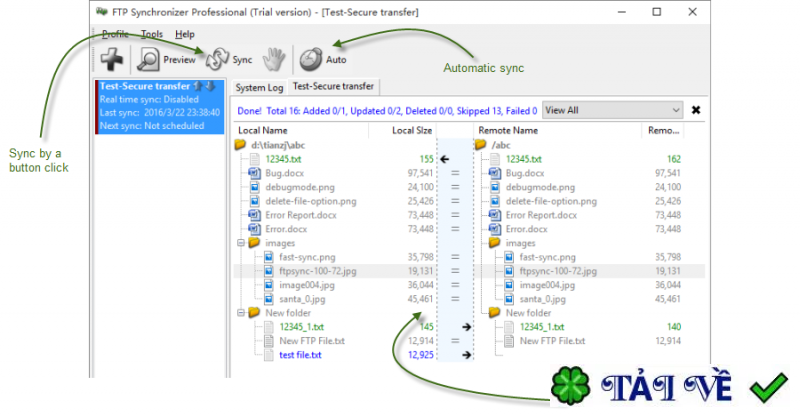Select remote images folder

tap(520, 243)
